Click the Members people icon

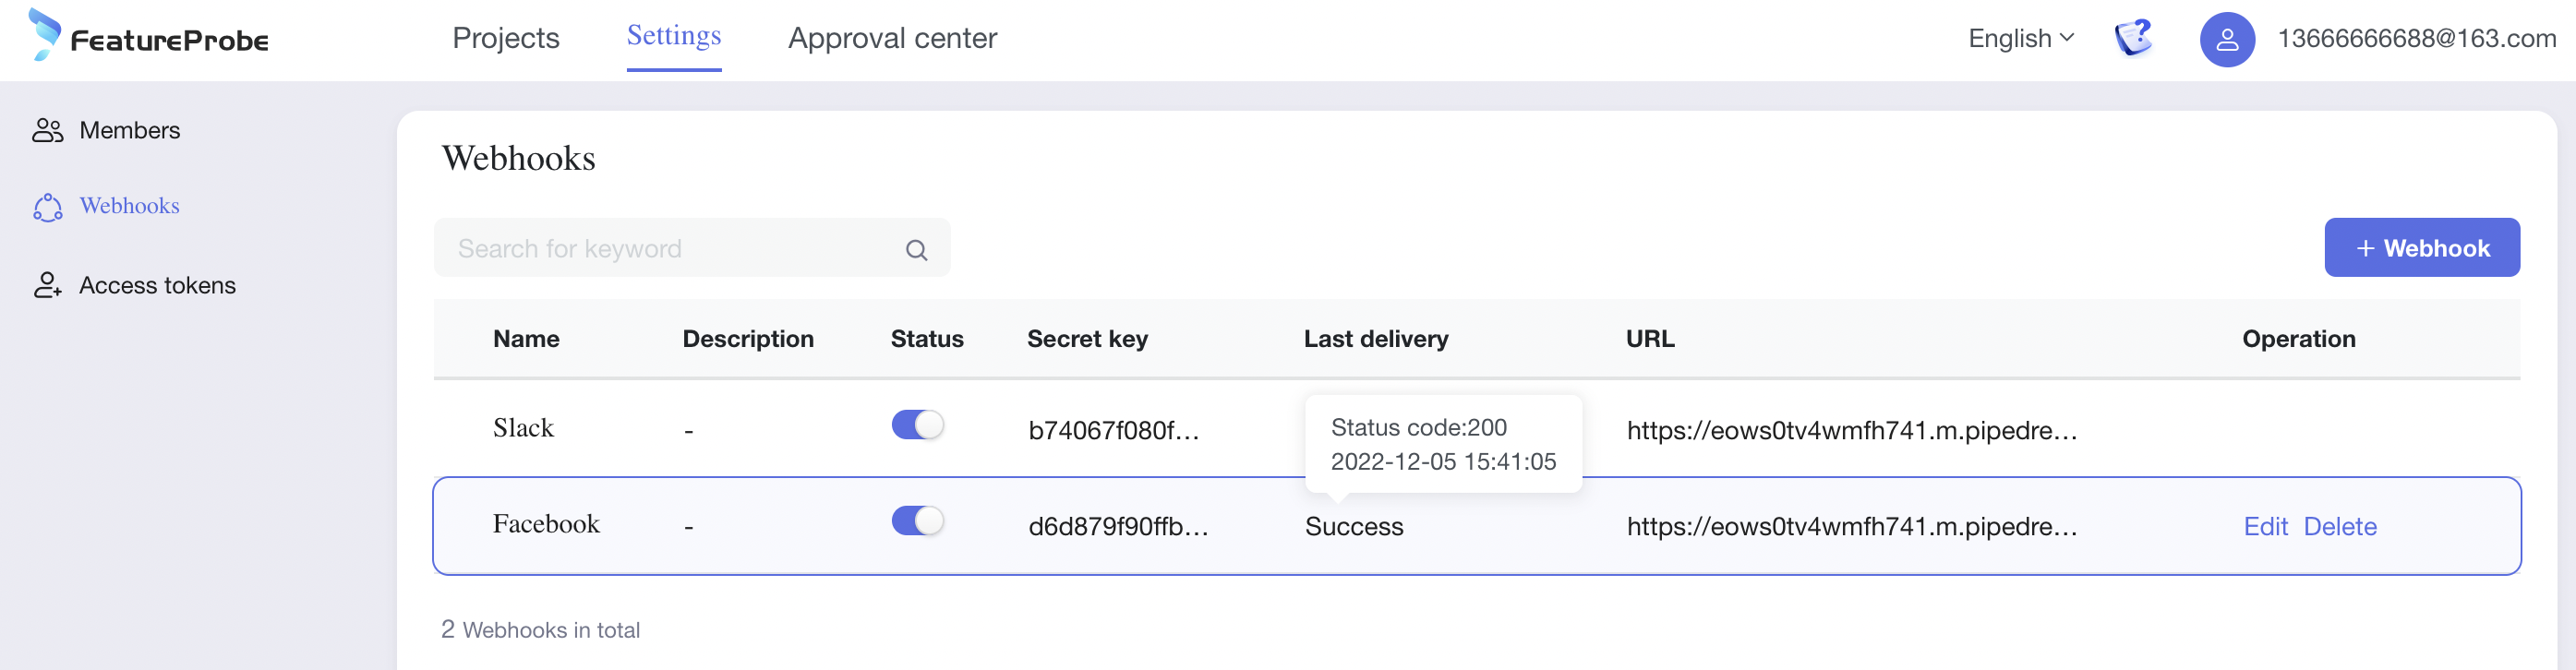tap(48, 130)
